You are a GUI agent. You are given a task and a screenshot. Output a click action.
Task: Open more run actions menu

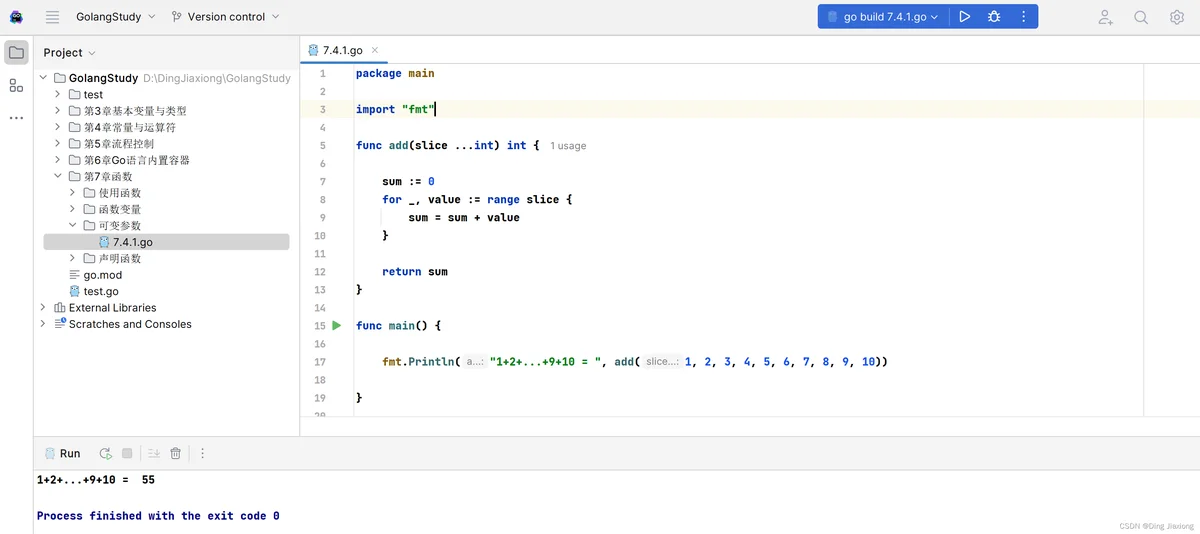(x=1023, y=17)
